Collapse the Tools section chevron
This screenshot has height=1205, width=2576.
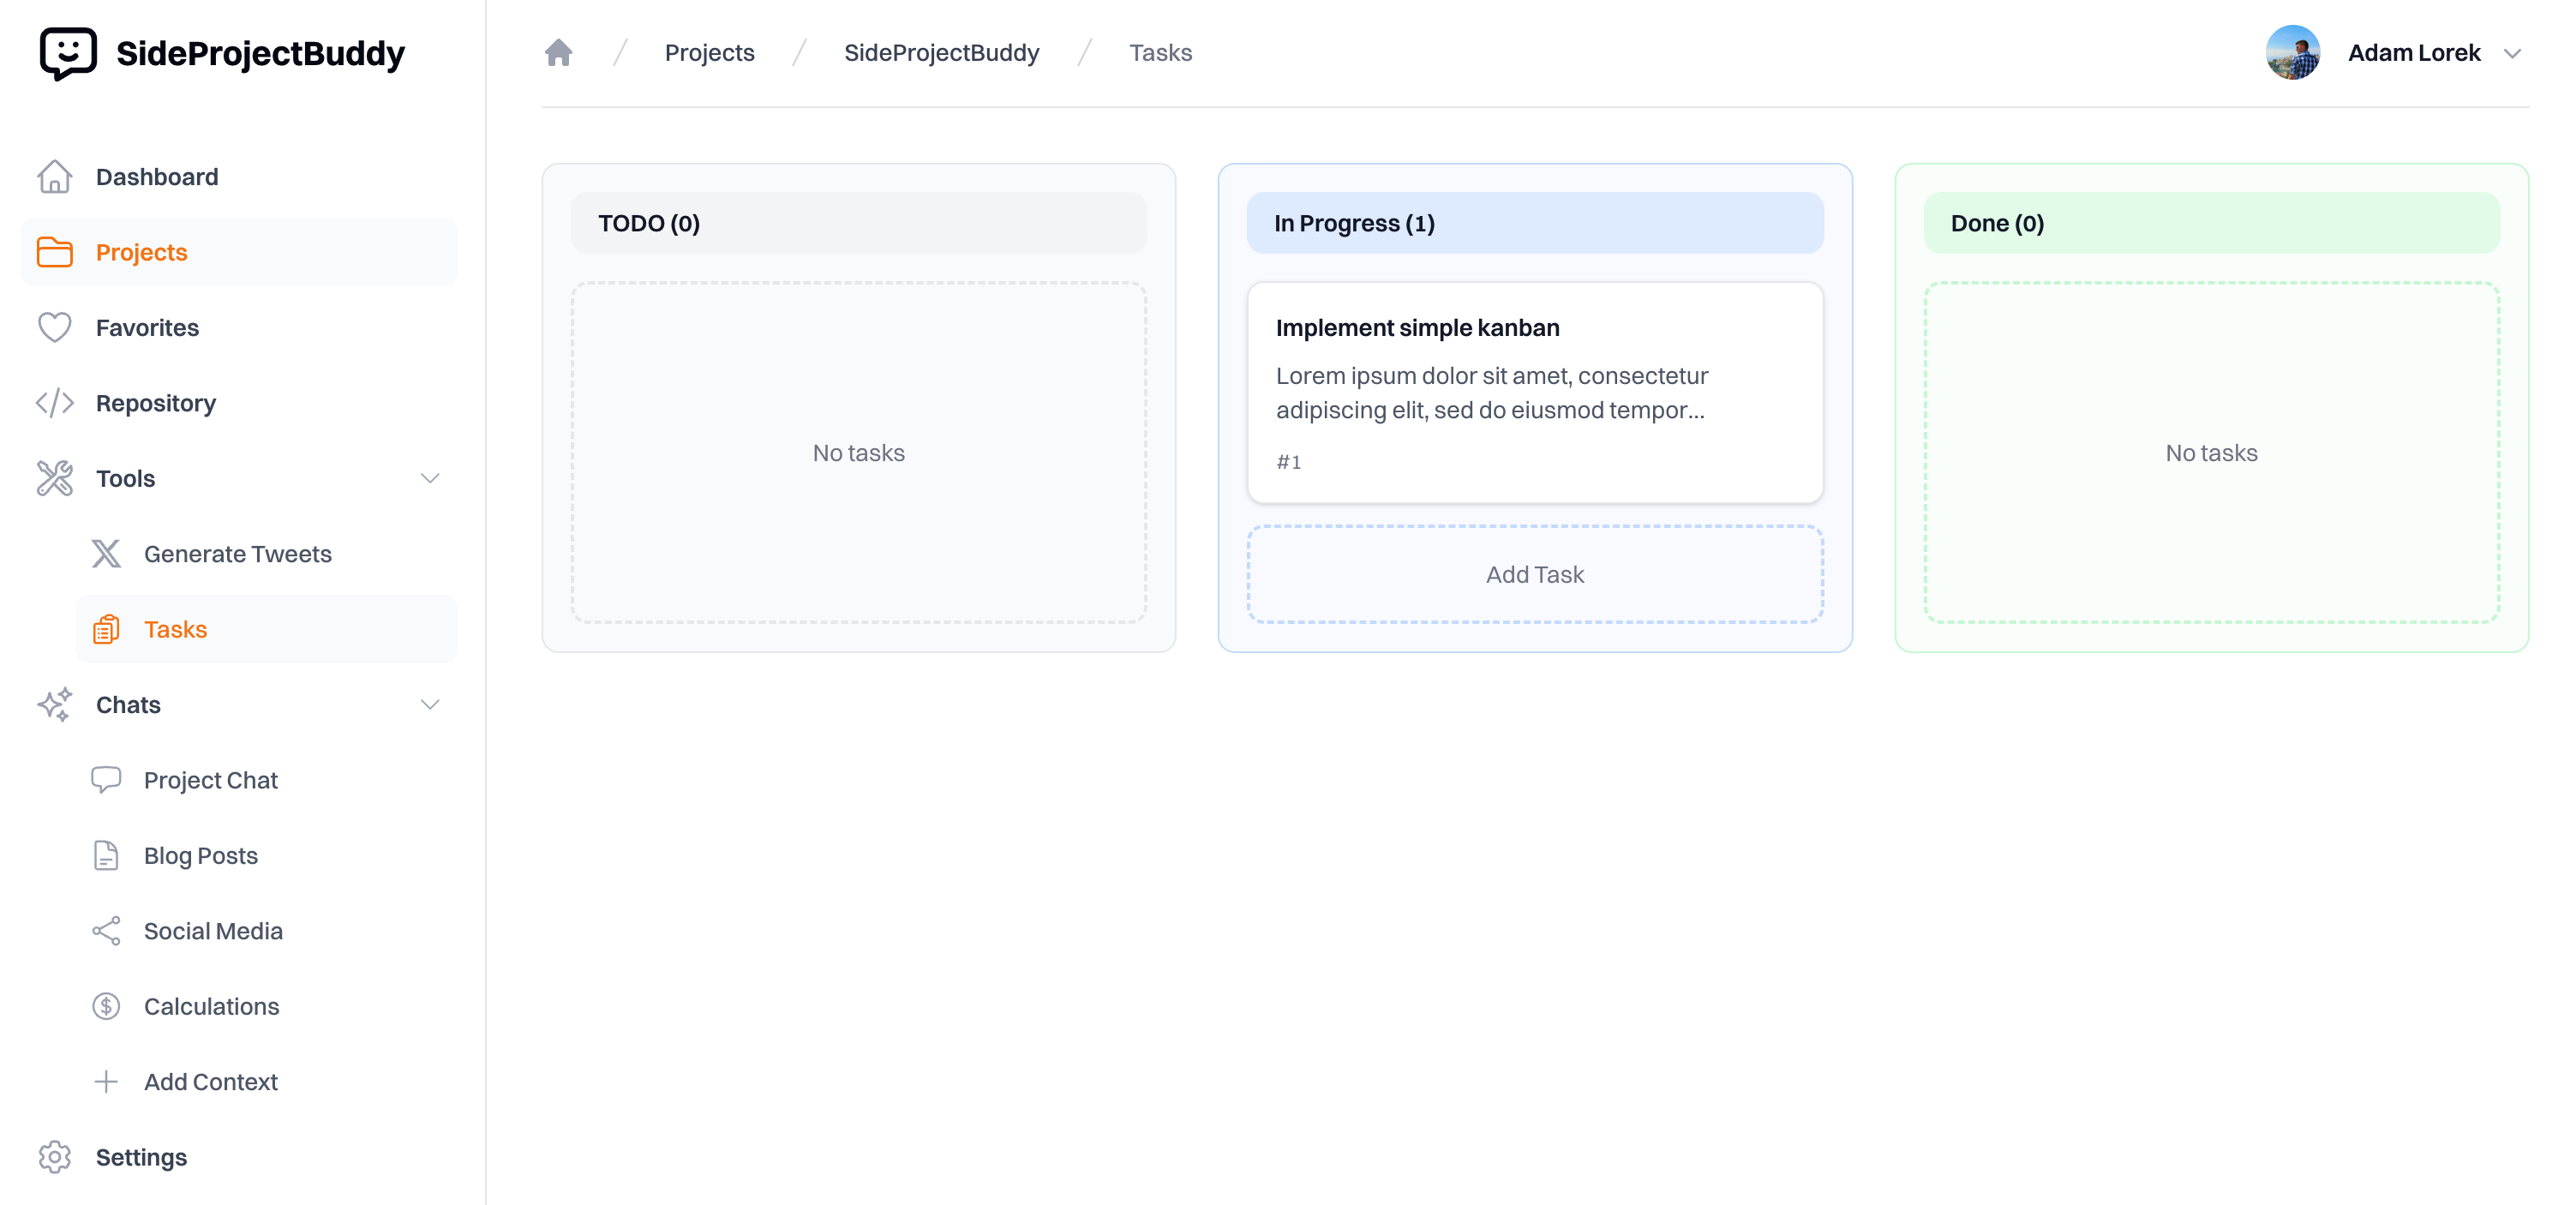pyautogui.click(x=430, y=479)
